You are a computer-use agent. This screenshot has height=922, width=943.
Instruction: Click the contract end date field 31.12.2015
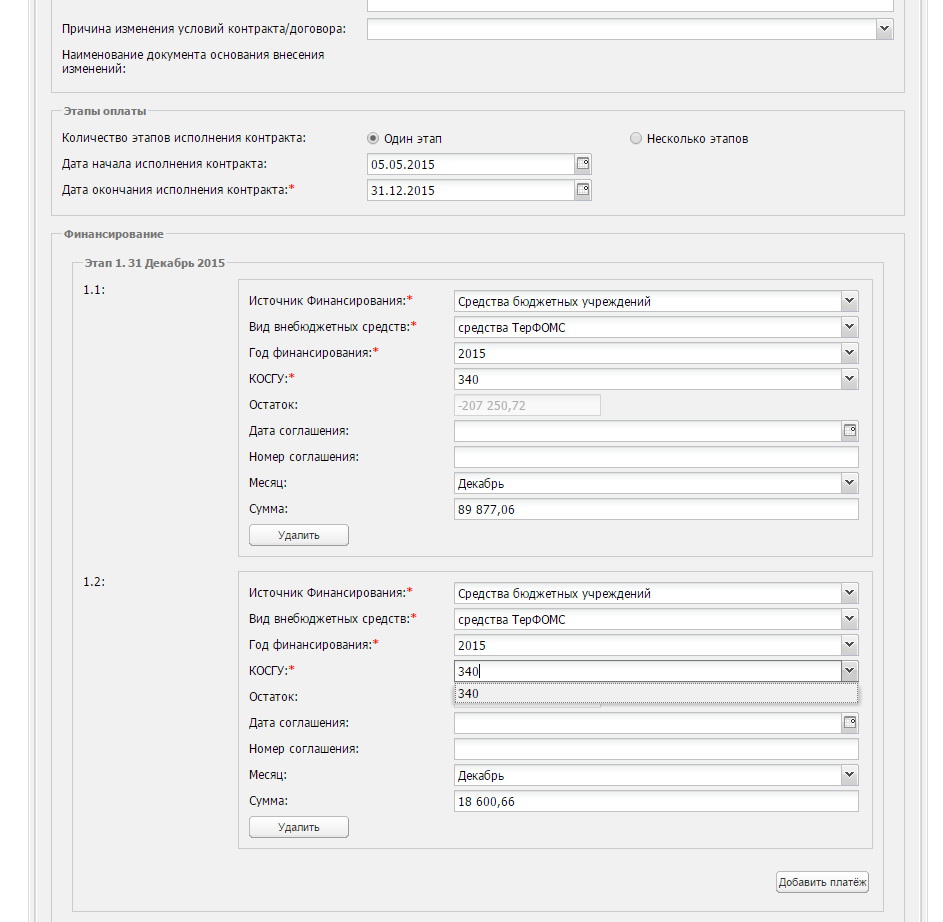(x=470, y=190)
